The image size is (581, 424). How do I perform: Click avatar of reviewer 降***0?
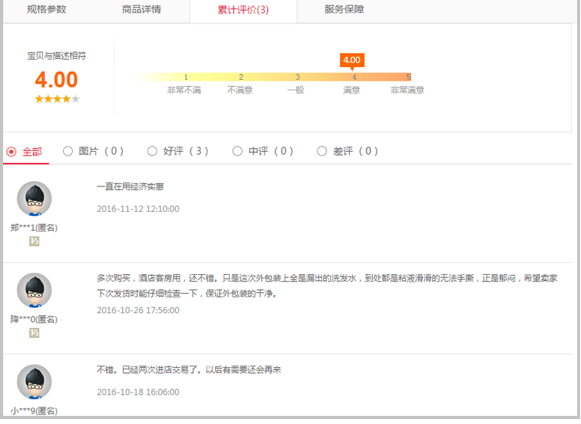[x=34, y=290]
